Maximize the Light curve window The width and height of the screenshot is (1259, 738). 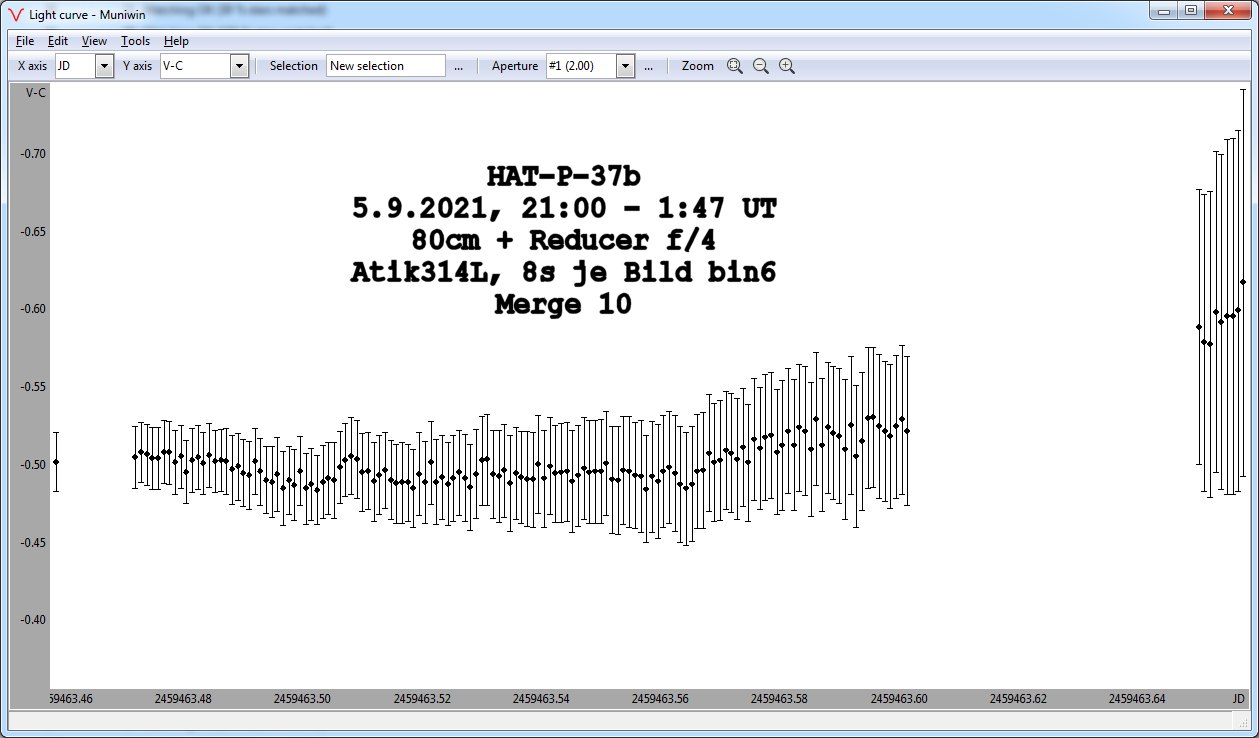[1190, 10]
